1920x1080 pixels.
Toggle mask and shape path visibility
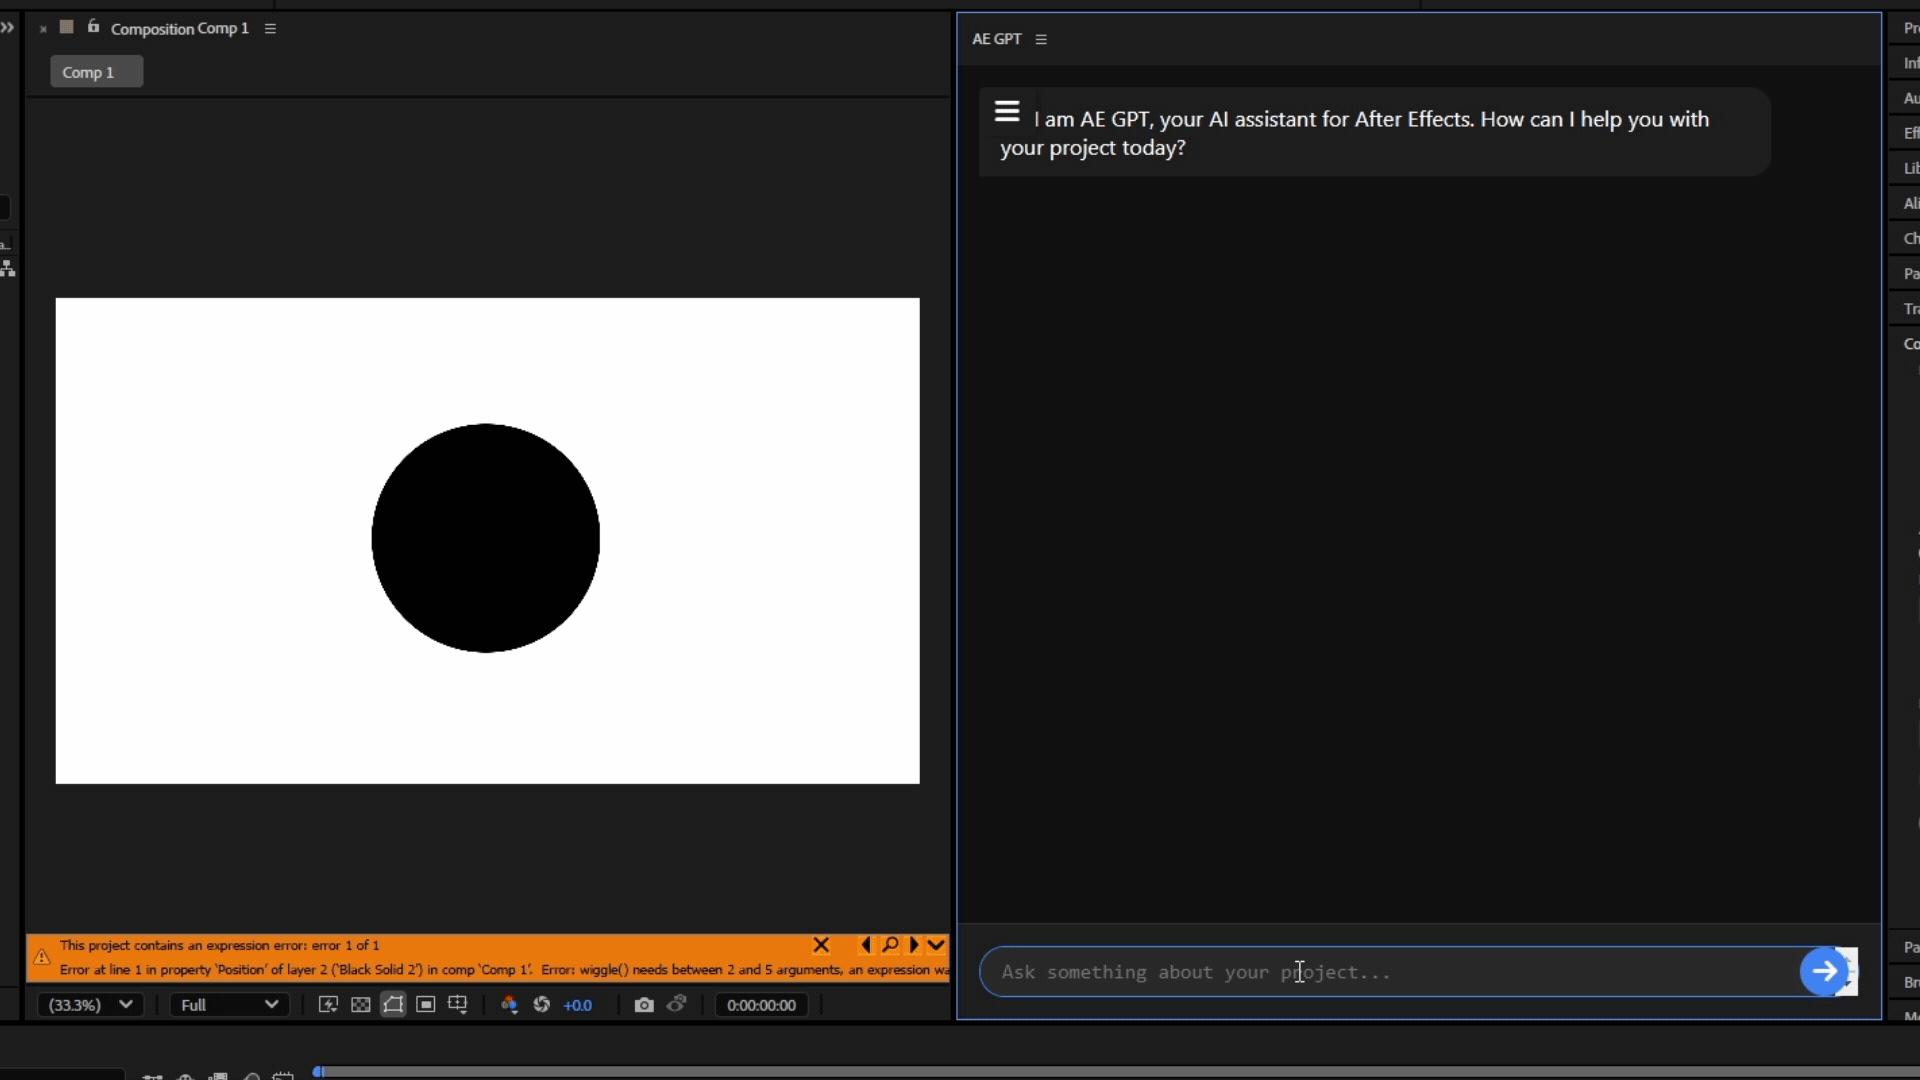pyautogui.click(x=393, y=1005)
